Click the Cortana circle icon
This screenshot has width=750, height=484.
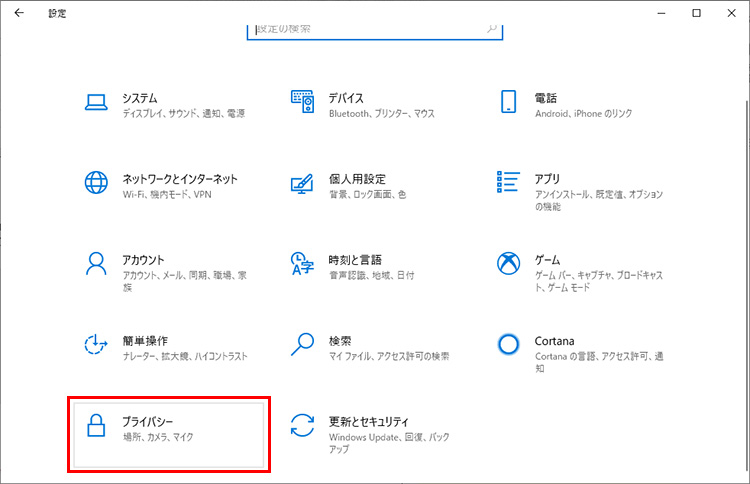click(x=509, y=345)
